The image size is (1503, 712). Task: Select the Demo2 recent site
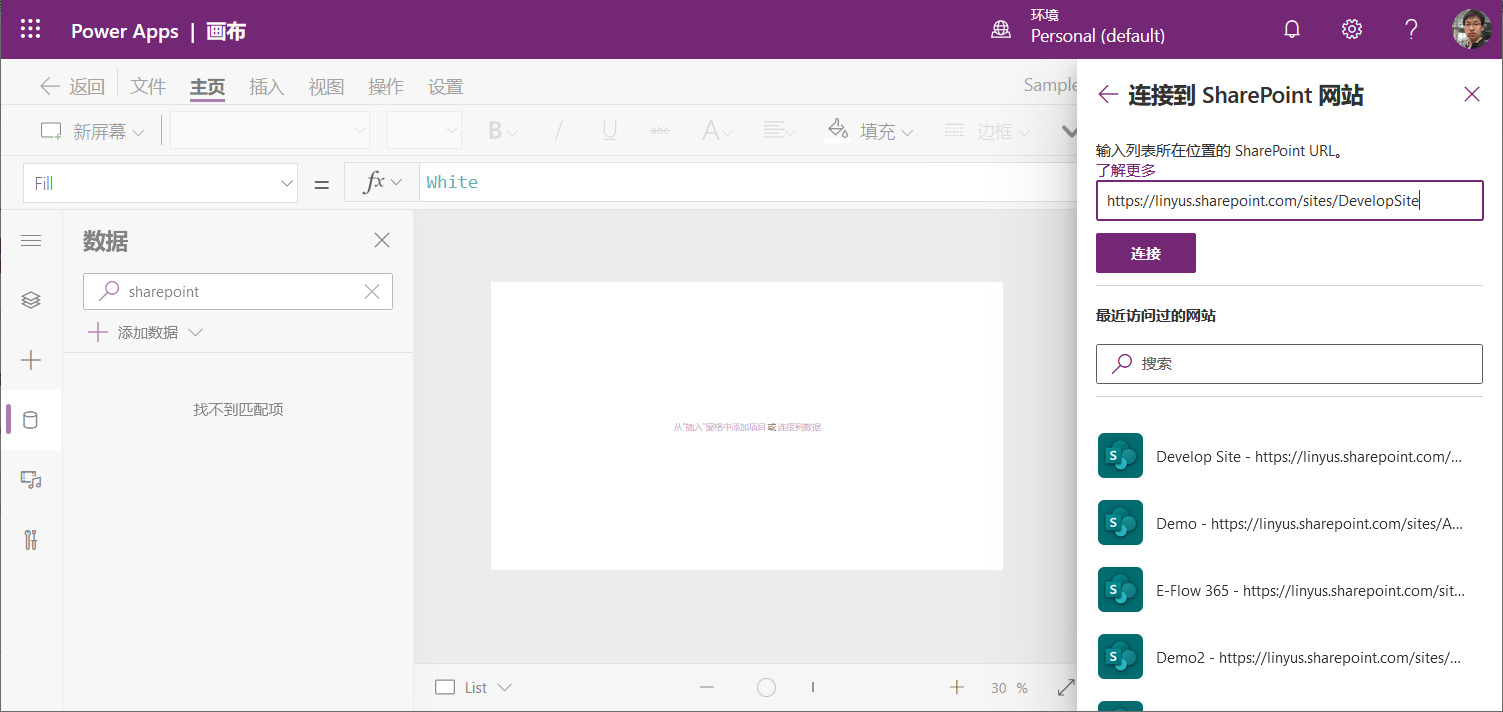tap(1289, 657)
